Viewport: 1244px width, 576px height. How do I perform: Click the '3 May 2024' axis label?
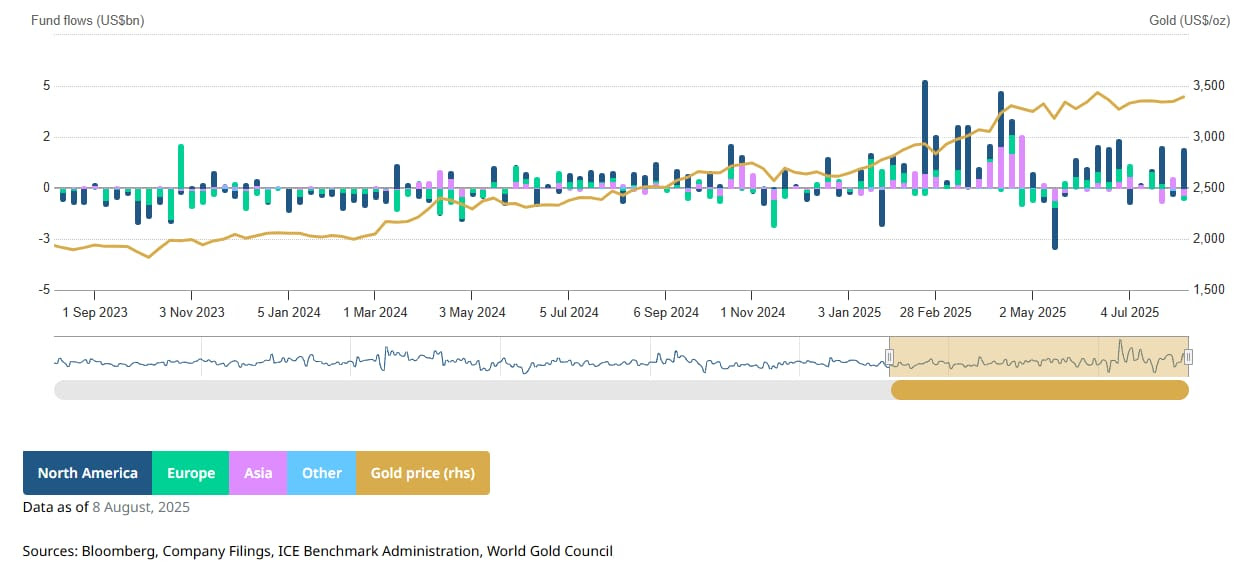tap(472, 312)
